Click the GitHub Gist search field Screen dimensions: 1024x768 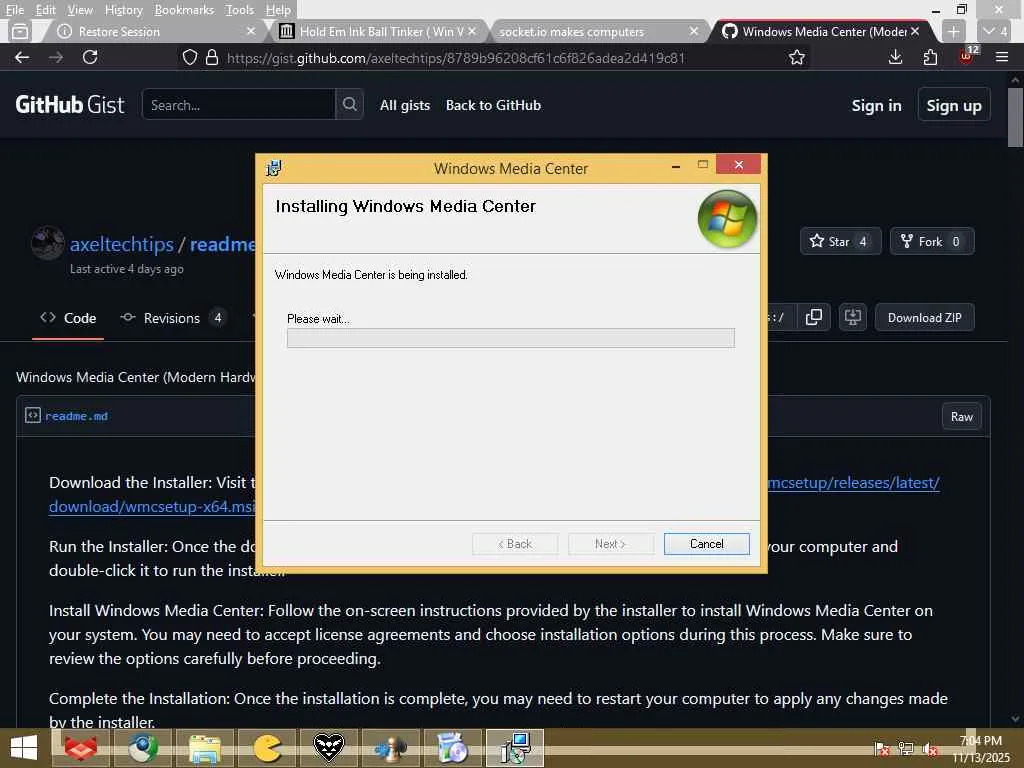pos(238,104)
